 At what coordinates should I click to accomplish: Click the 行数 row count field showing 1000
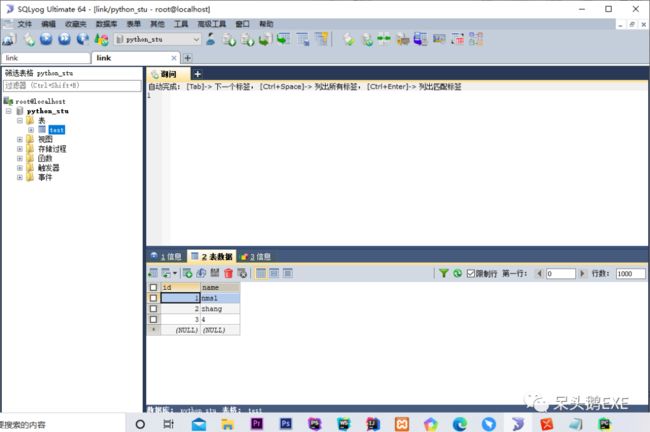[x=631, y=274]
